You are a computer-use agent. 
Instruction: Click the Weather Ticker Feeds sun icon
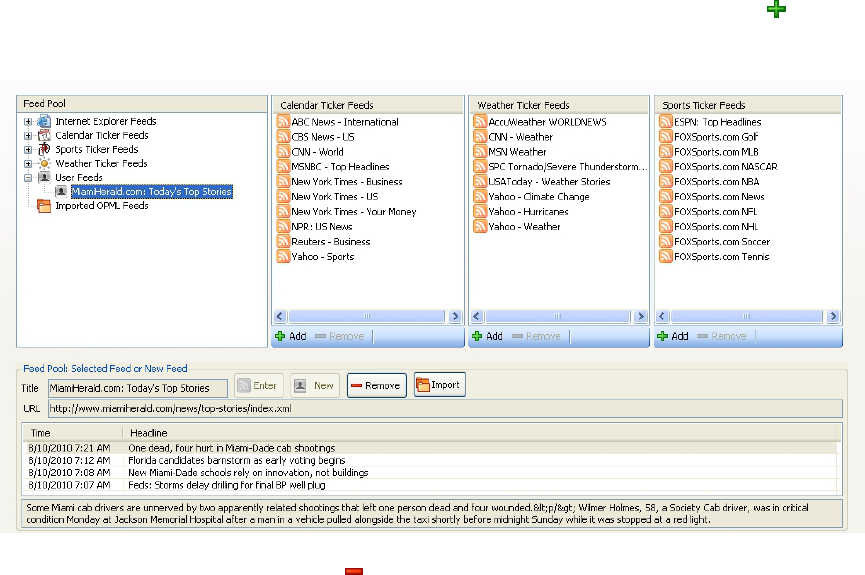pos(44,163)
